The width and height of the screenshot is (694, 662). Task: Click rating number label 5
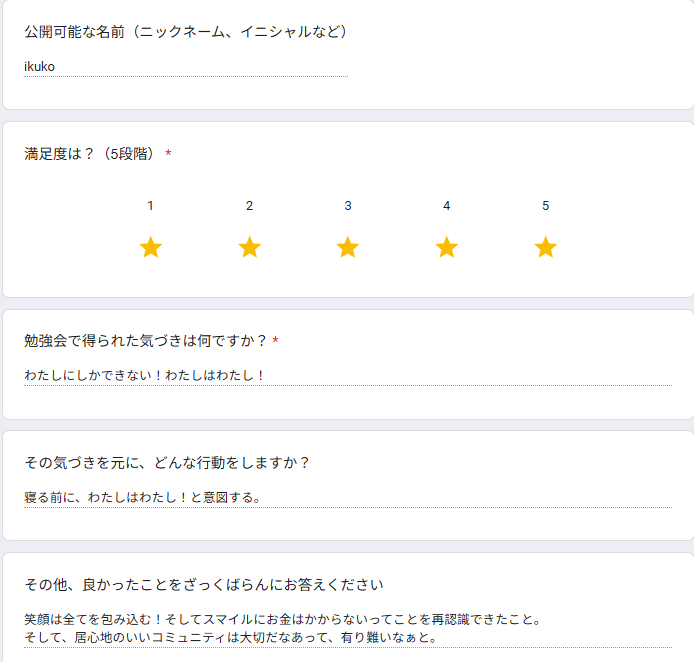pos(546,206)
